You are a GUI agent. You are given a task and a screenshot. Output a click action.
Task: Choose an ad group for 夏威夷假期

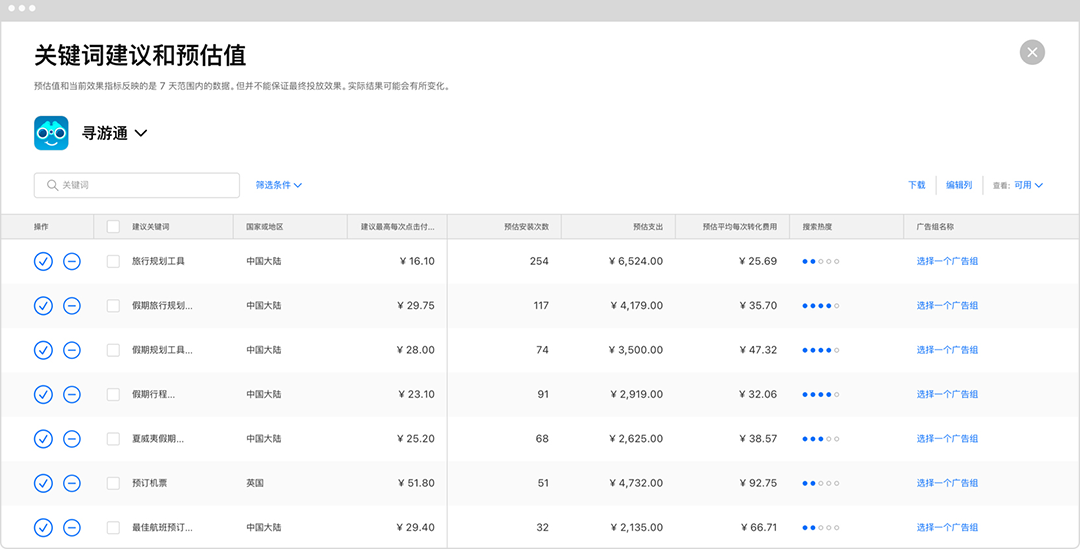click(x=947, y=439)
